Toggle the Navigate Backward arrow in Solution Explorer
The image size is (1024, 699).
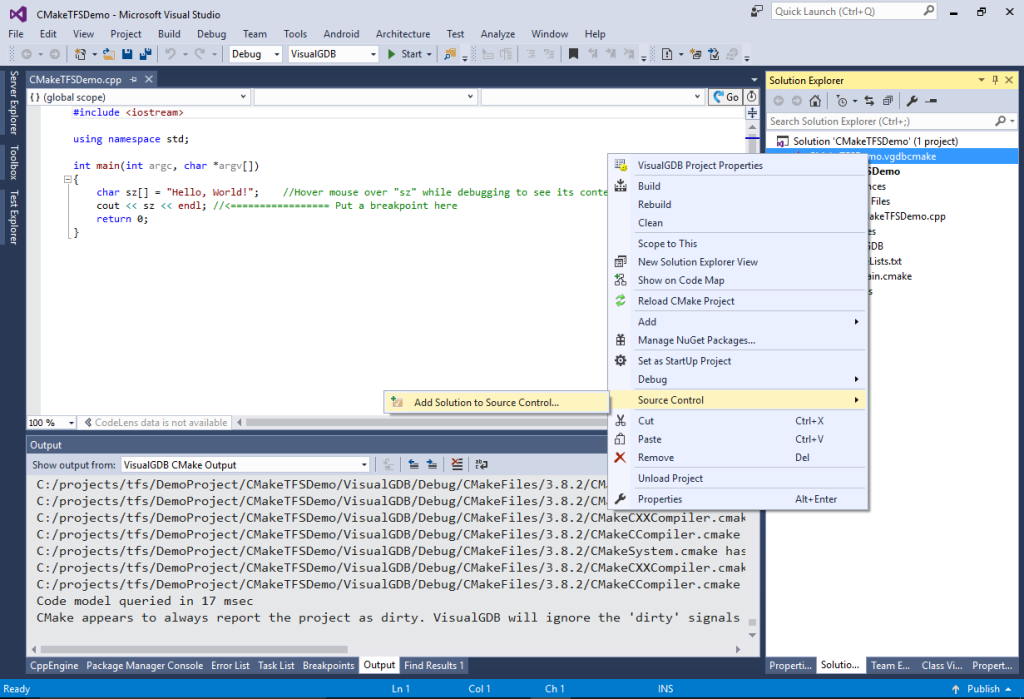[779, 100]
